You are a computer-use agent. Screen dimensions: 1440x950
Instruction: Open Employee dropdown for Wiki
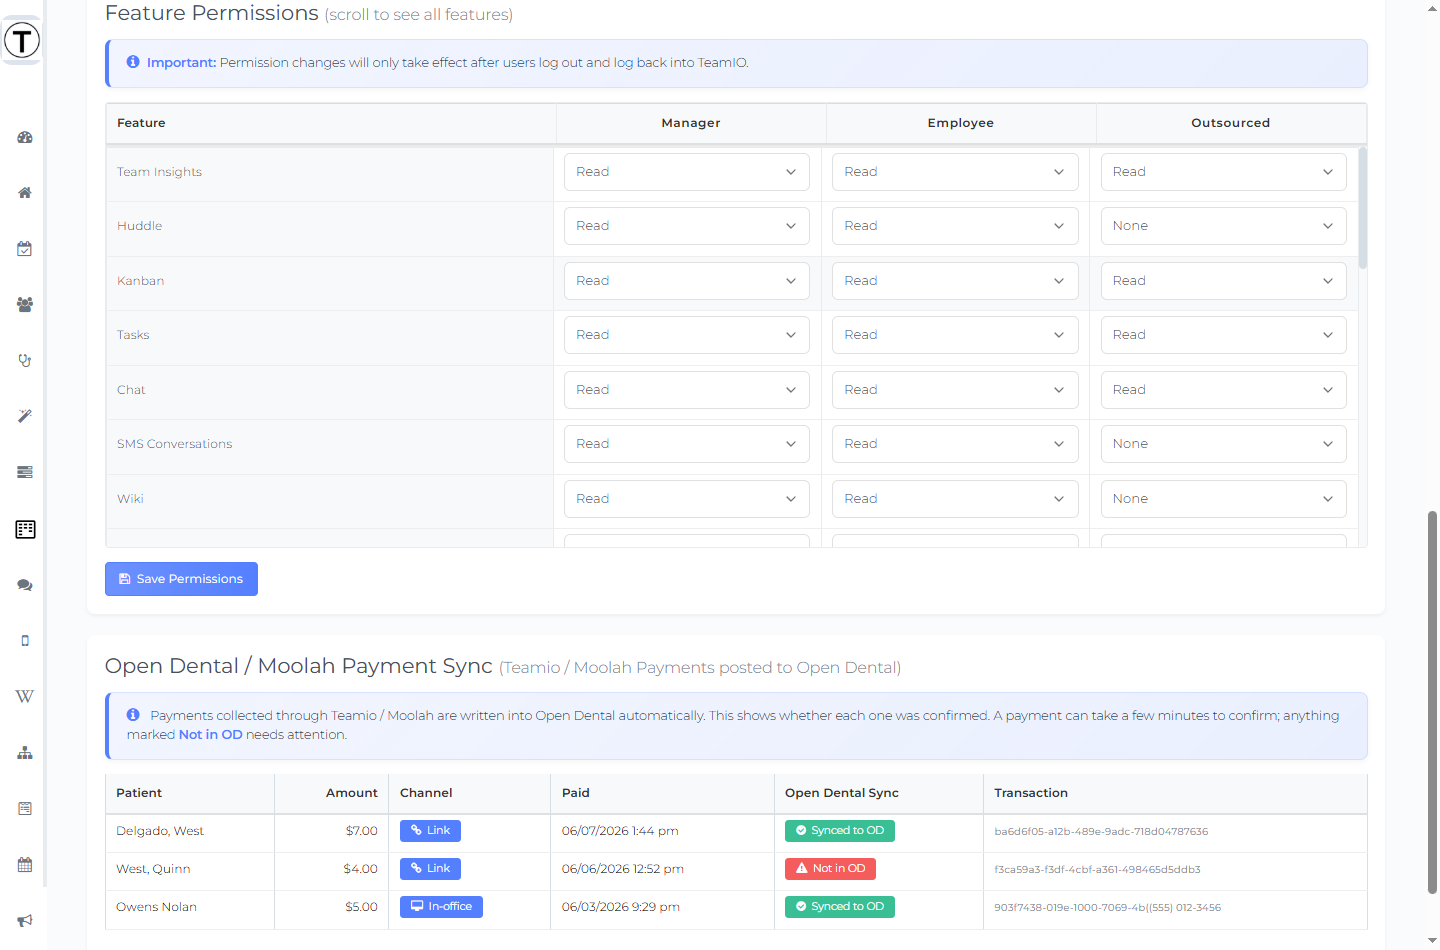(955, 499)
